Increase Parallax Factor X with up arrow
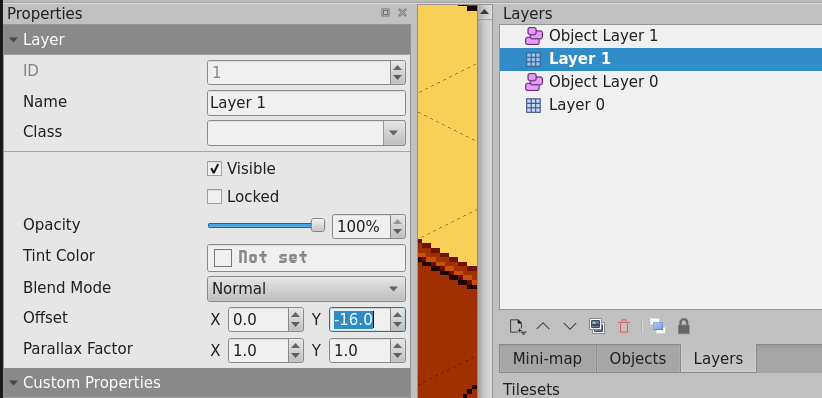 (x=296, y=346)
